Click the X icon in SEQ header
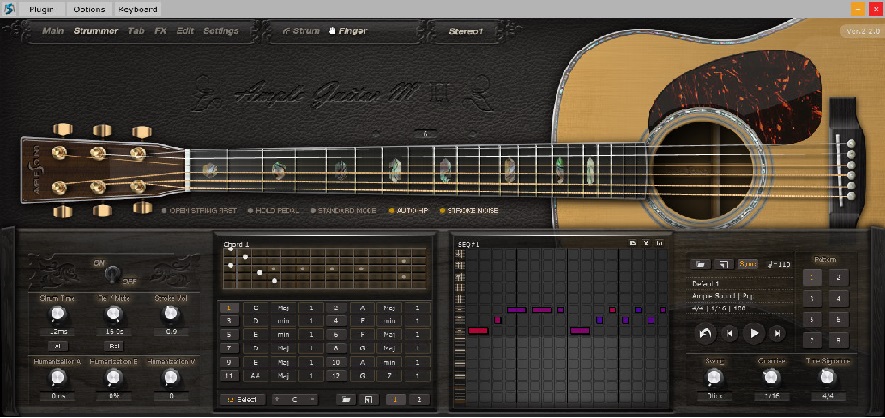Image resolution: width=885 pixels, height=418 pixels. 646,243
